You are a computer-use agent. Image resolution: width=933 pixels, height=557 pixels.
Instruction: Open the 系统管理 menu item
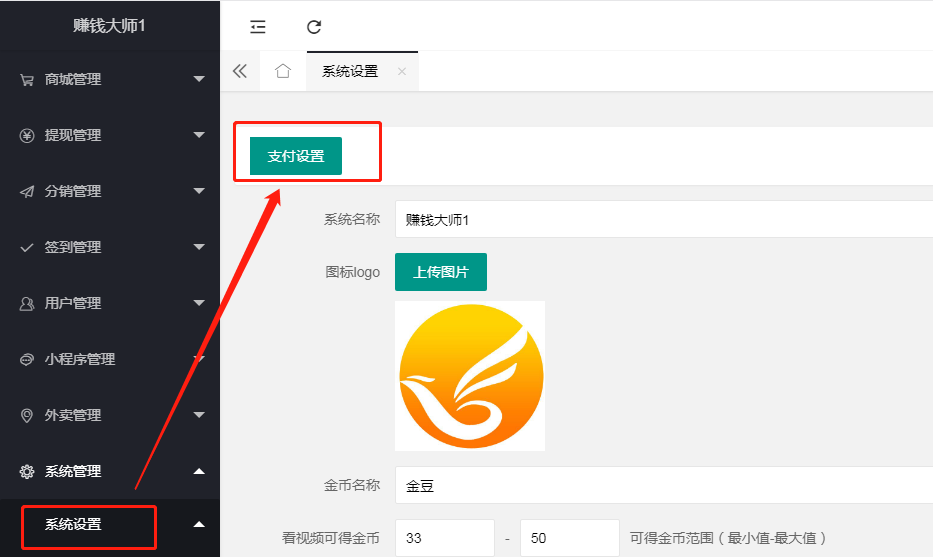[x=110, y=471]
